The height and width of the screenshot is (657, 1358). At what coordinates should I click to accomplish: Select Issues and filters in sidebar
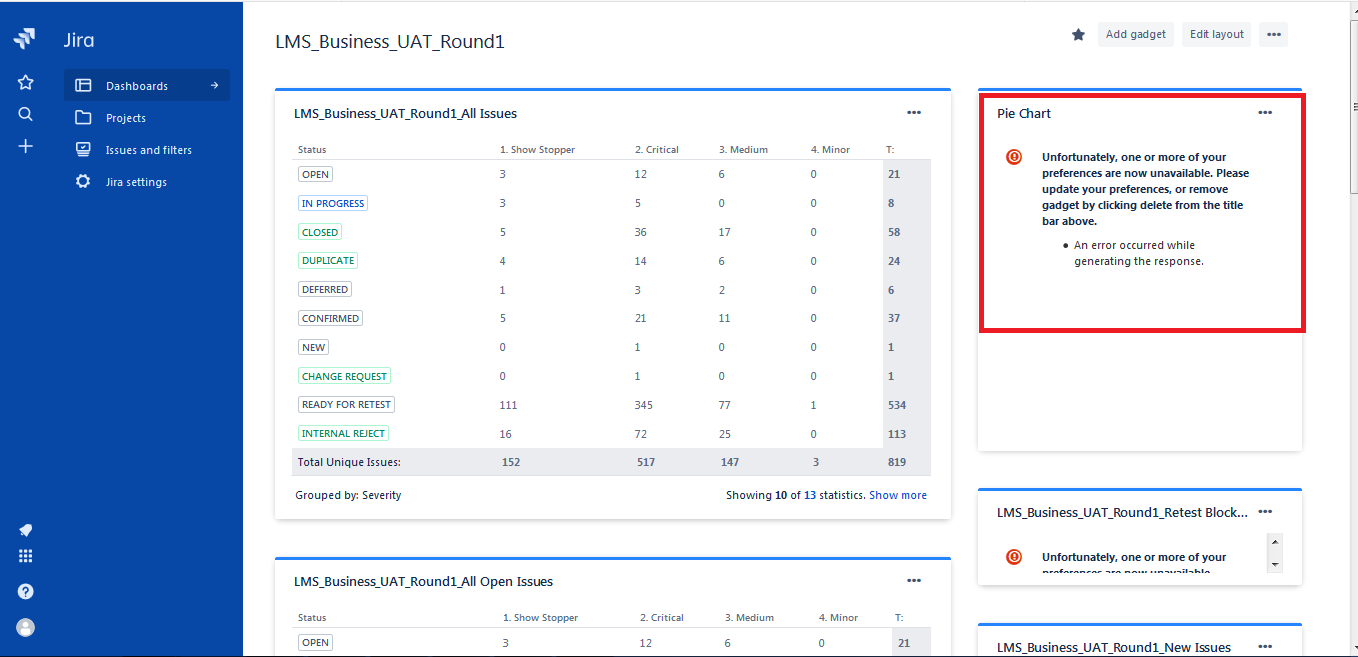point(147,150)
